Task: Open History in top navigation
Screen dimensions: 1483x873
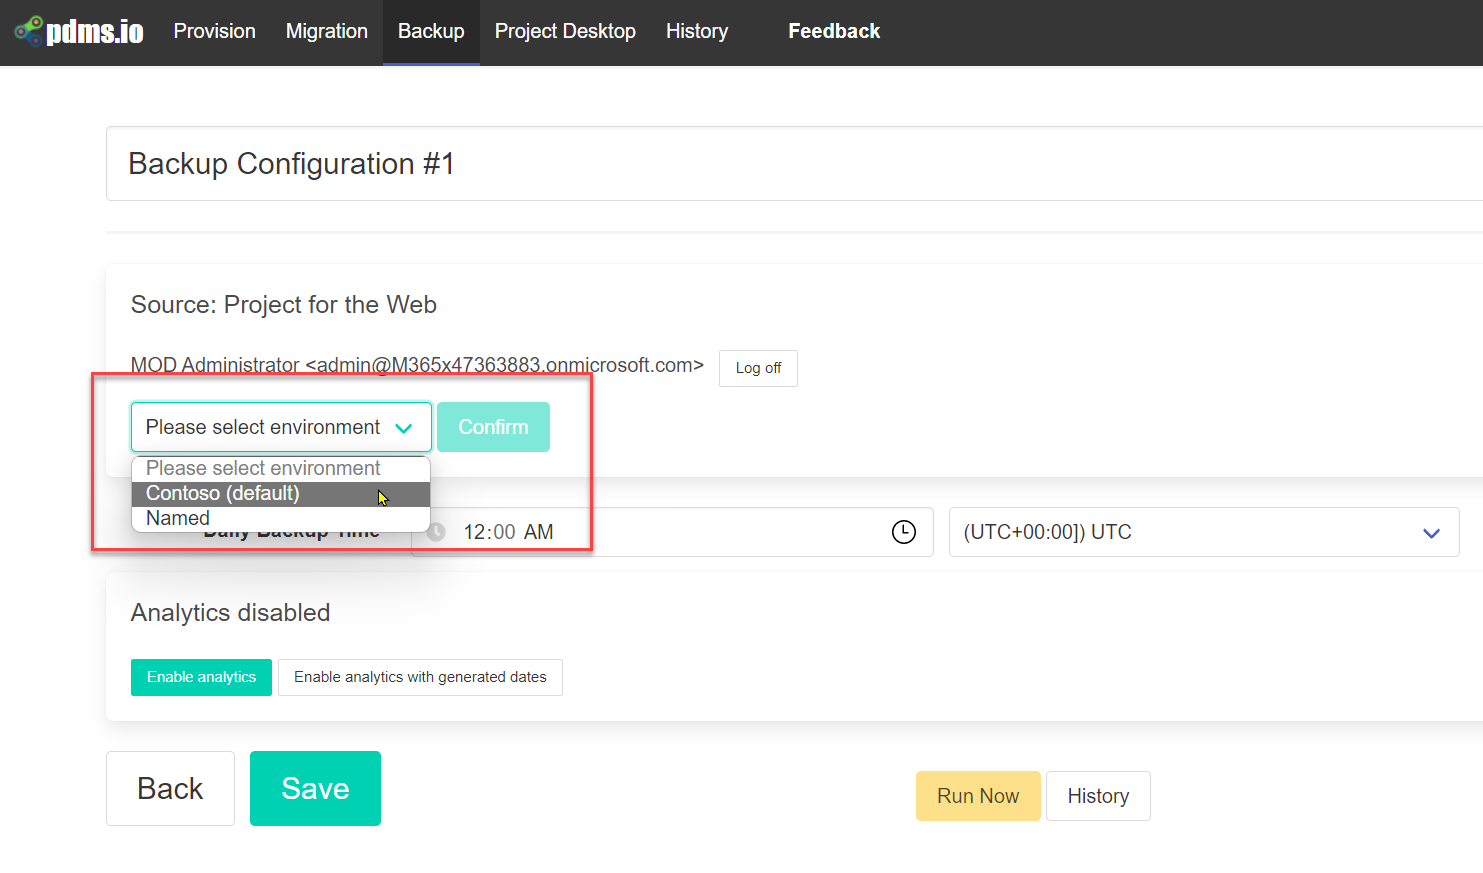Action: (x=697, y=31)
